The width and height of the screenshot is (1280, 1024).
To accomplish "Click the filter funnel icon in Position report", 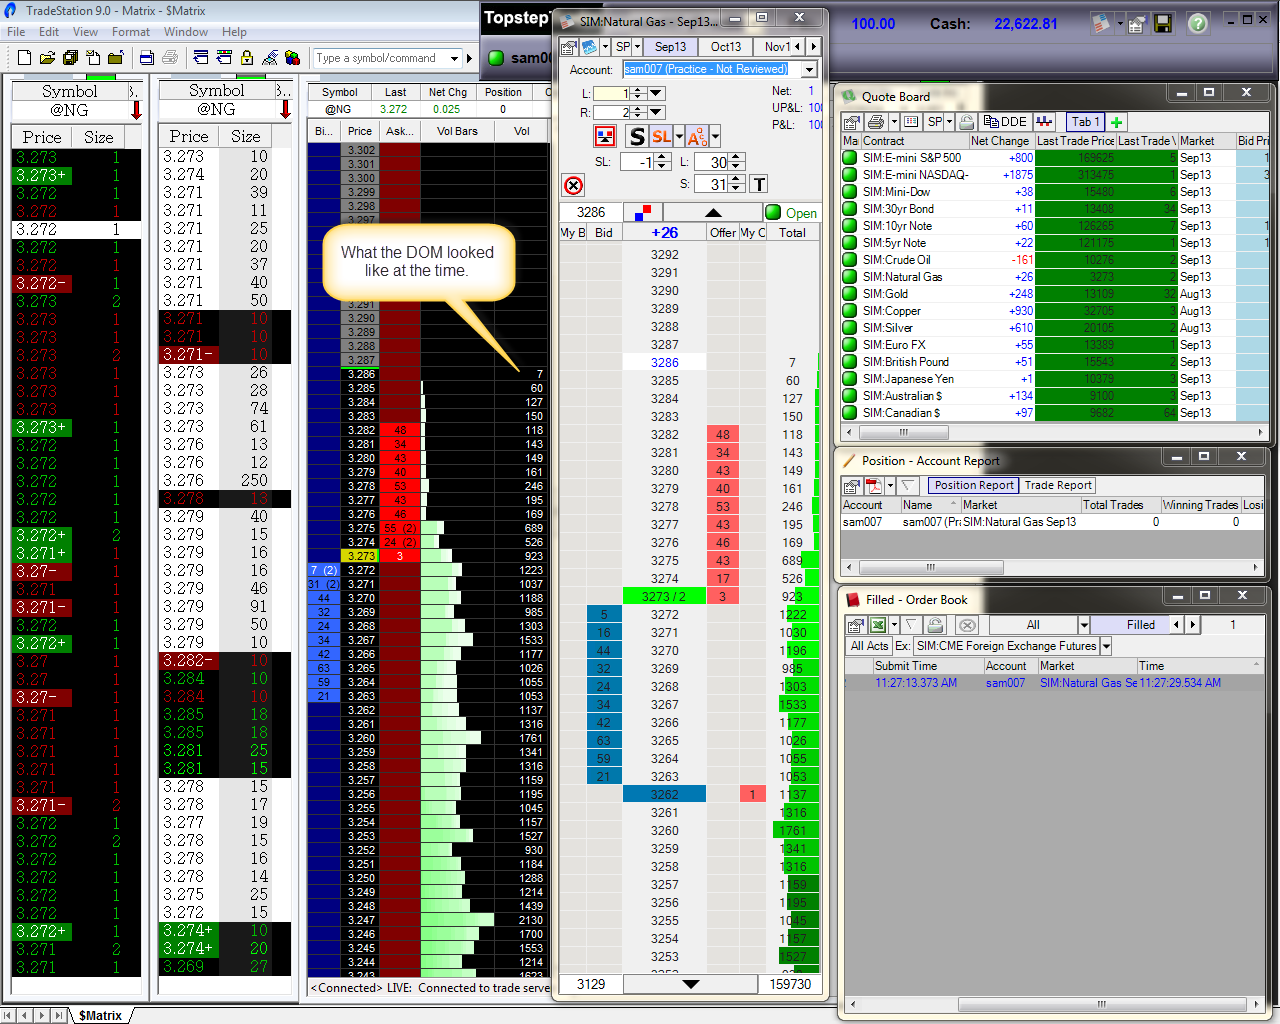I will click(908, 486).
